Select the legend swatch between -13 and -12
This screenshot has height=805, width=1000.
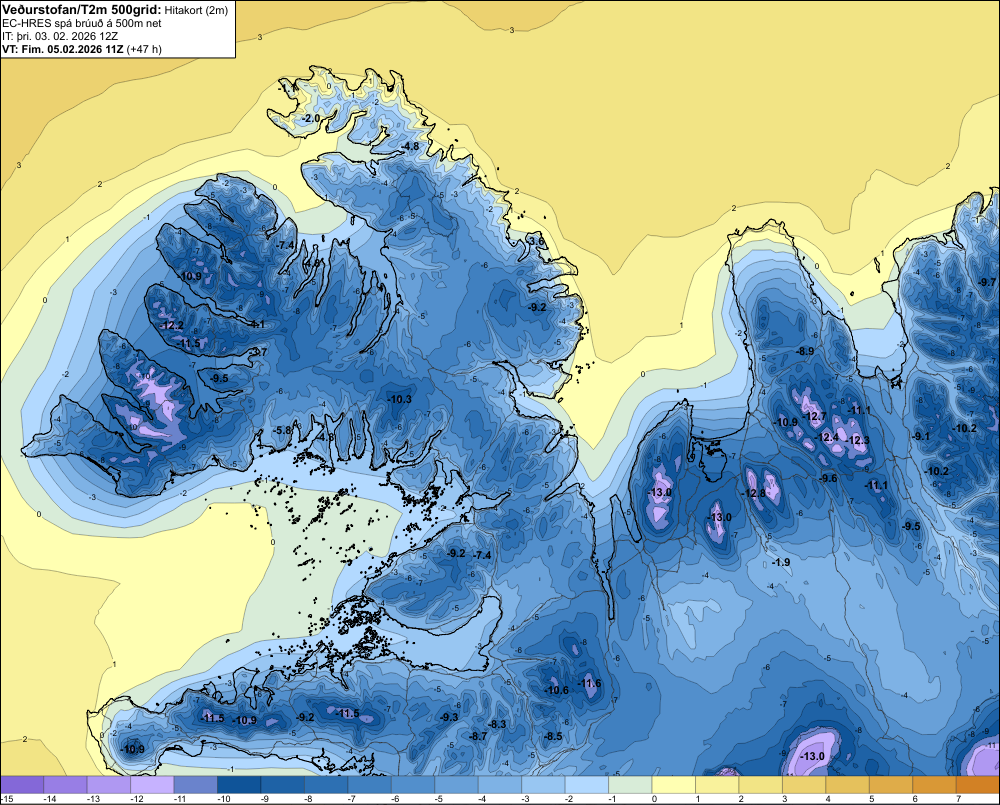click(x=108, y=785)
